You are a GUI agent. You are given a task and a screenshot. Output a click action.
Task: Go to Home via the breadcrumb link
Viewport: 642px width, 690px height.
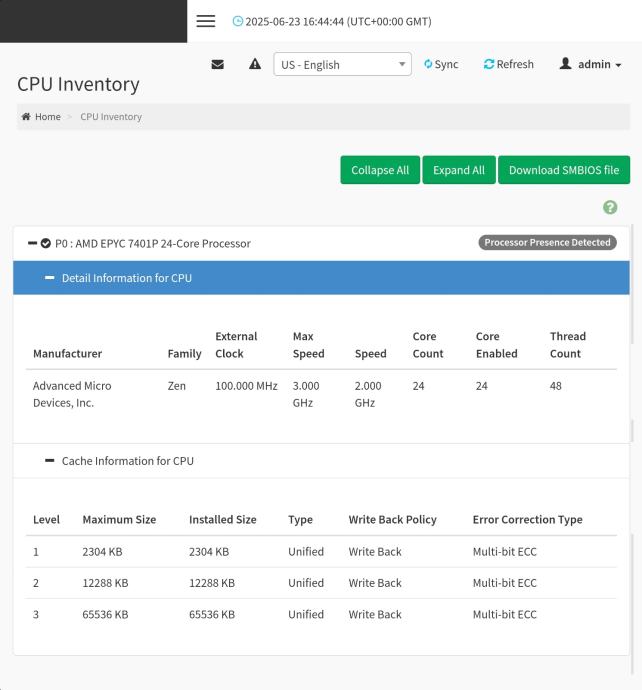pyautogui.click(x=48, y=117)
